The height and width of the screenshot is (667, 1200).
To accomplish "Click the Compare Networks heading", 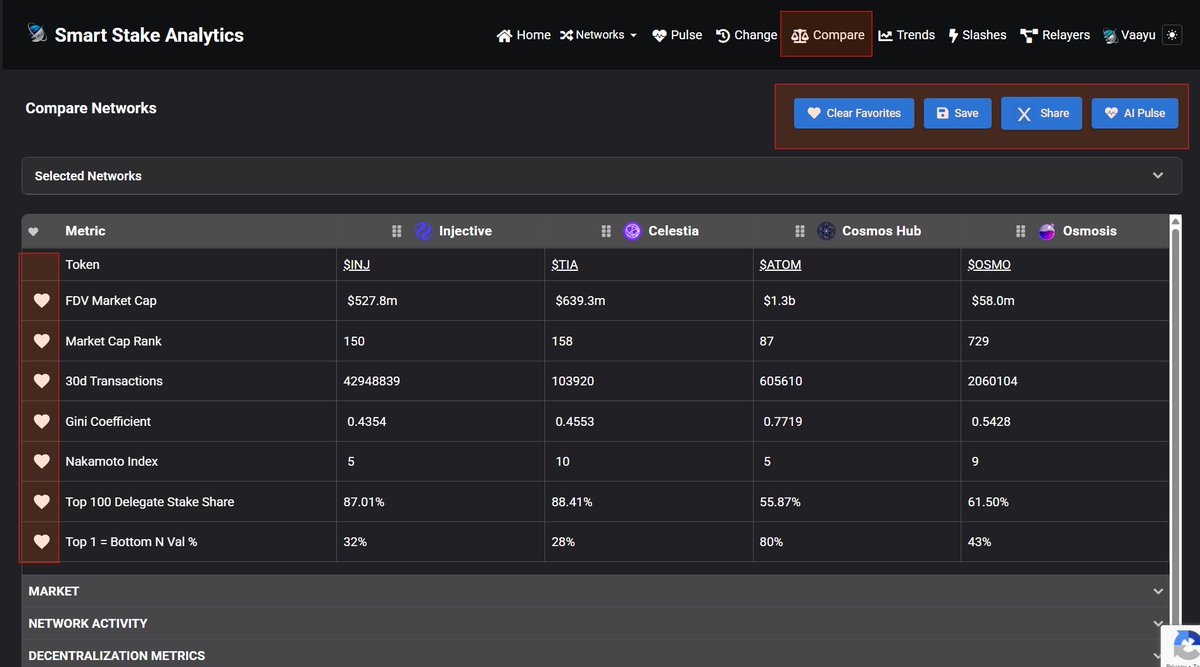I will pyautogui.click(x=91, y=108).
